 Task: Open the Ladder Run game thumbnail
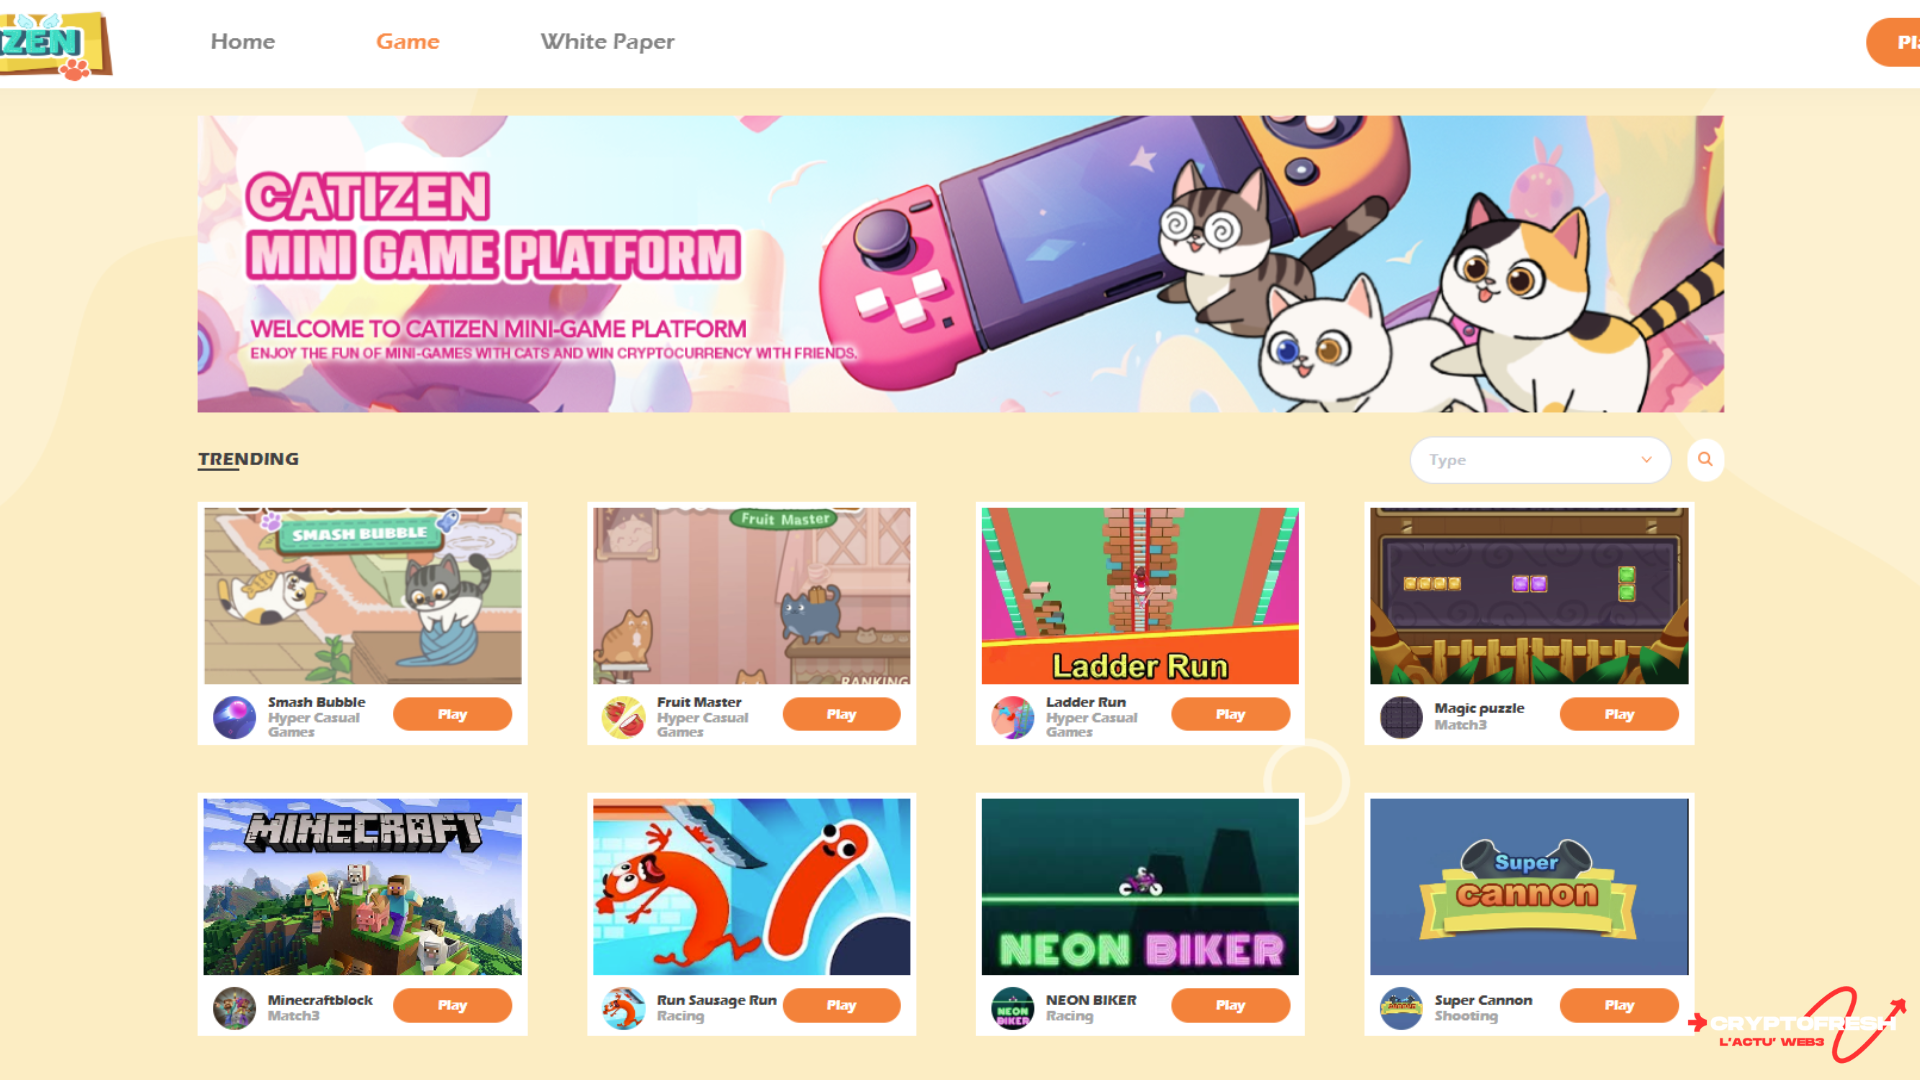click(x=1140, y=596)
